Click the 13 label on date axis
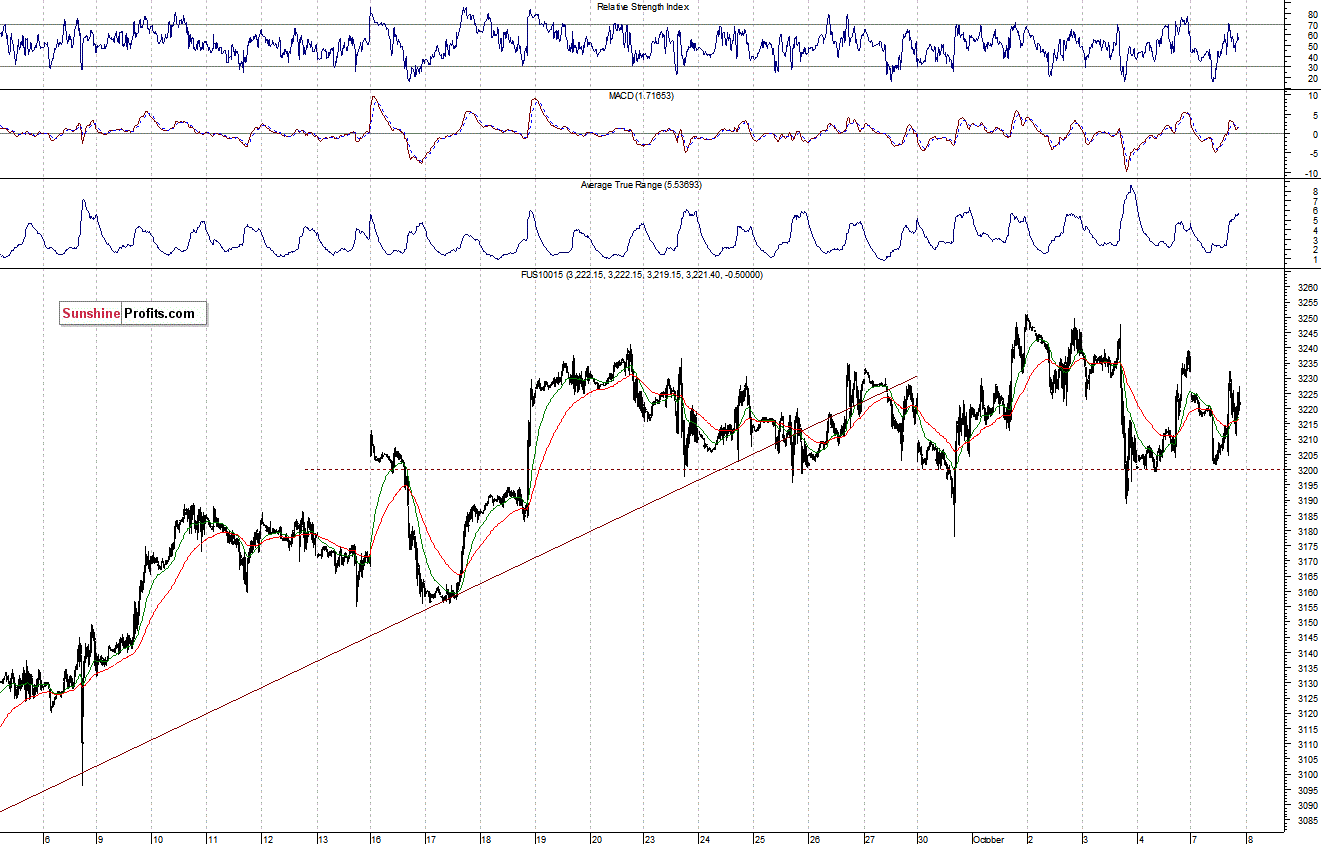The image size is (1321, 844). point(322,839)
